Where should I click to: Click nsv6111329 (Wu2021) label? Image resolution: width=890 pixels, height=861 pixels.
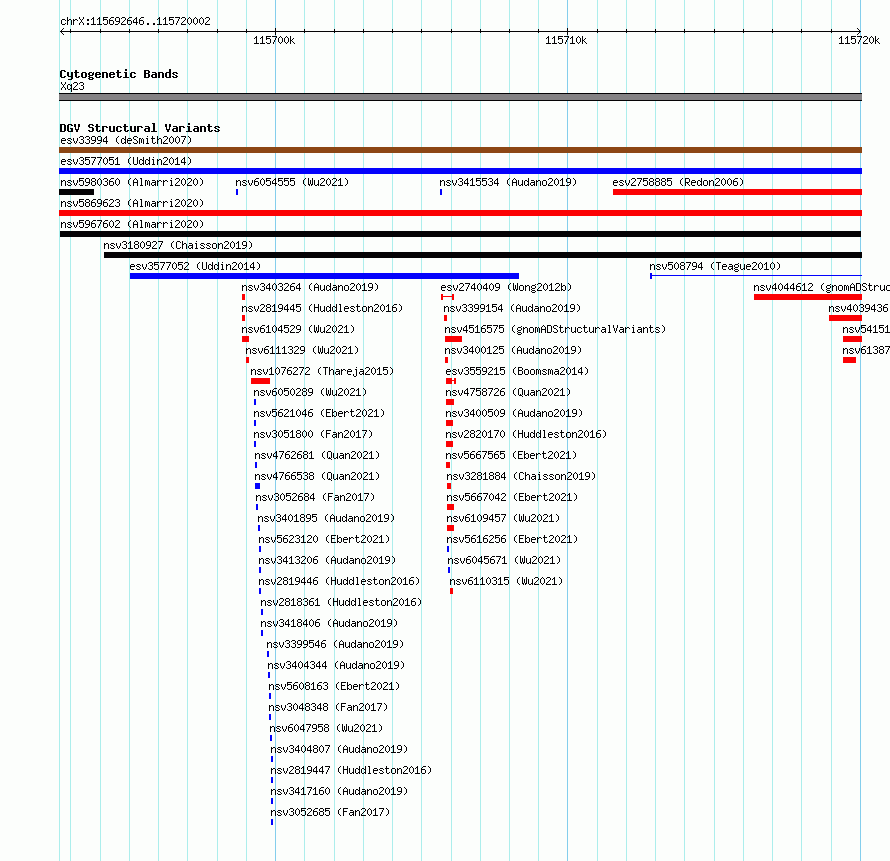point(302,350)
